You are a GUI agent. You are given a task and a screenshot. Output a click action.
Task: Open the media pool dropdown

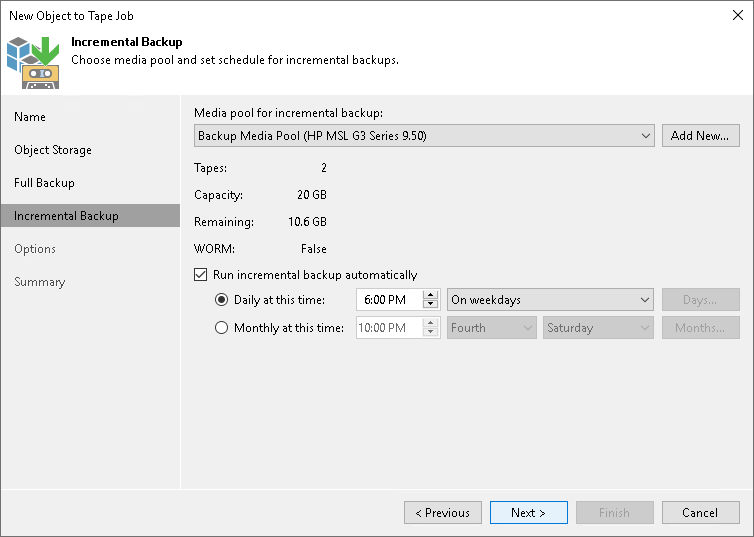pyautogui.click(x=424, y=136)
